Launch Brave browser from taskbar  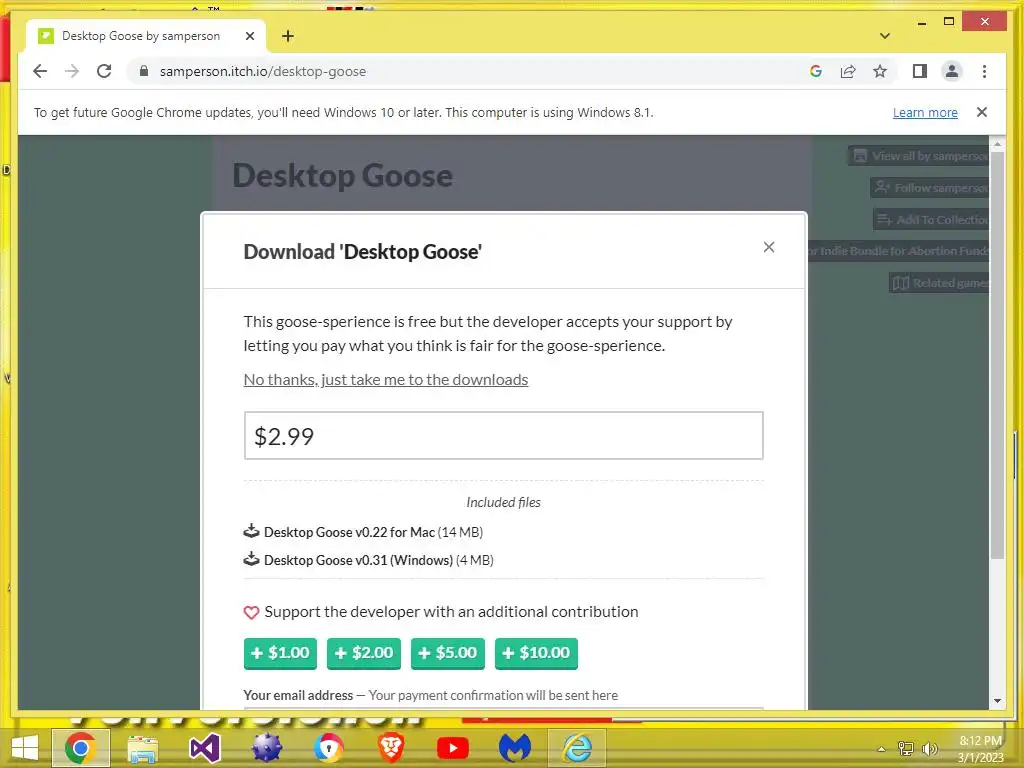(x=391, y=748)
